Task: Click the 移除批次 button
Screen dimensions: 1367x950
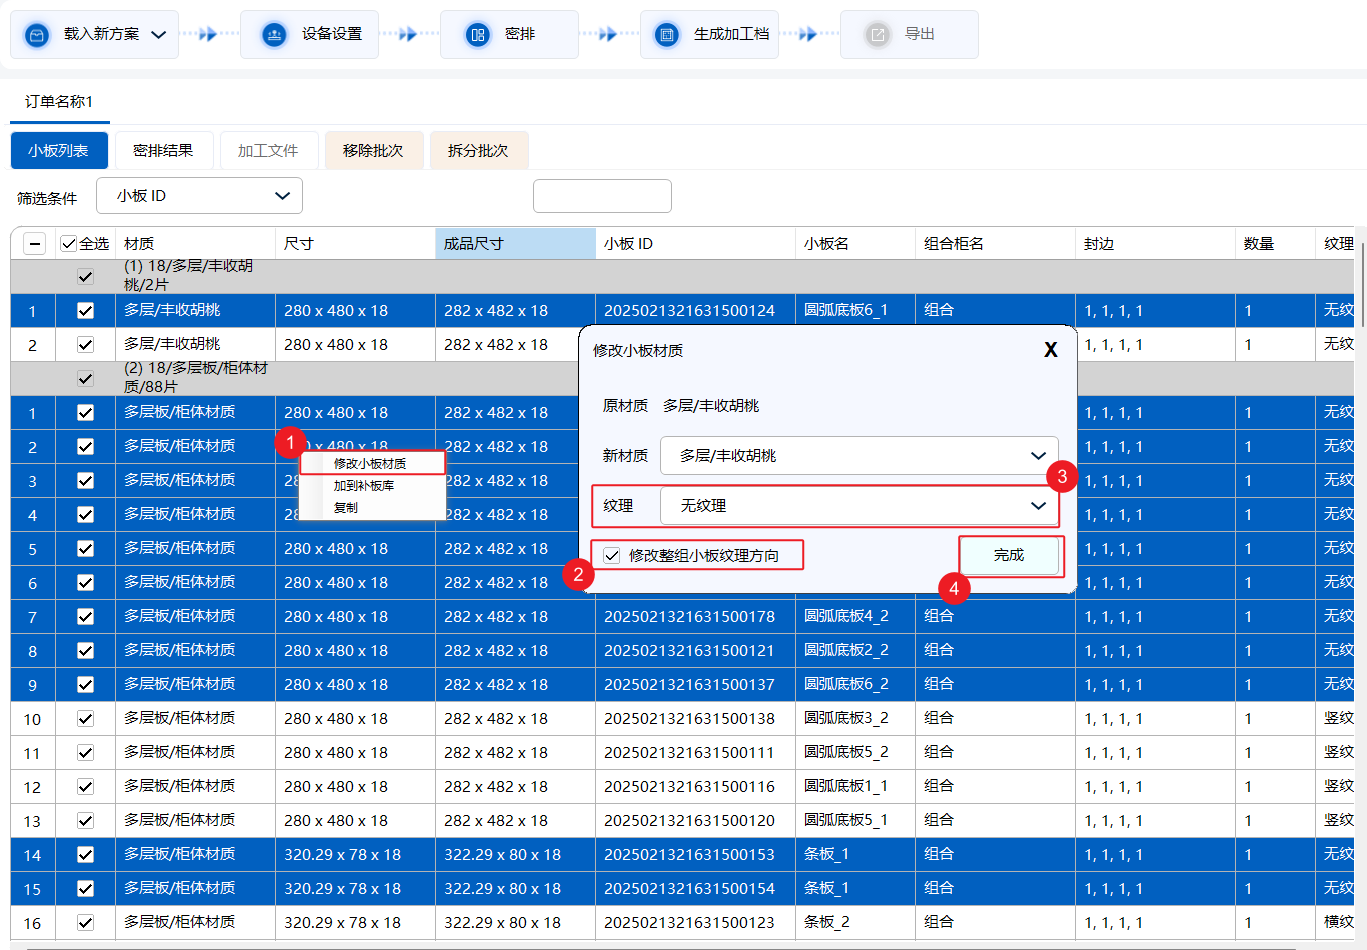Action: (373, 151)
